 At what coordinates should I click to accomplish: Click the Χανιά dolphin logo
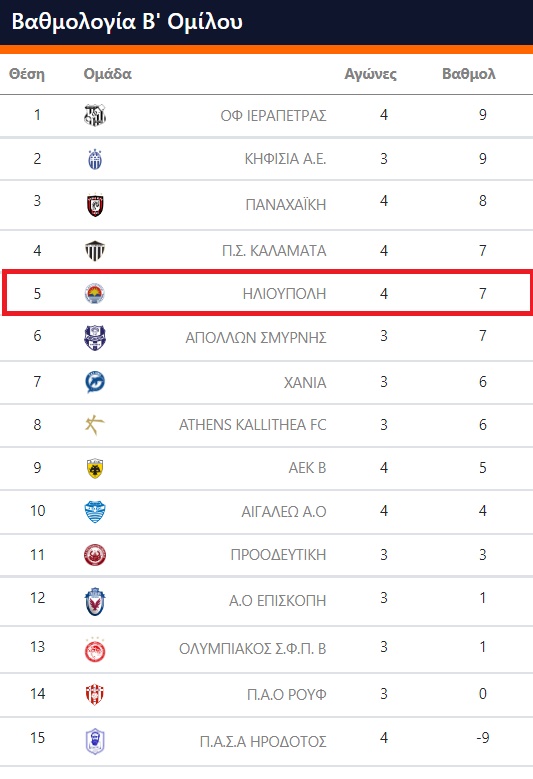click(x=95, y=382)
